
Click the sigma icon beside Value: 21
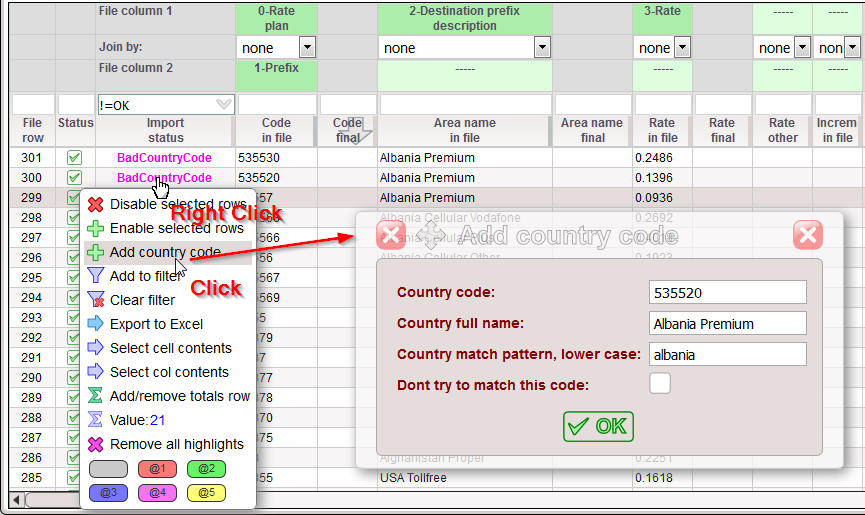[x=95, y=420]
